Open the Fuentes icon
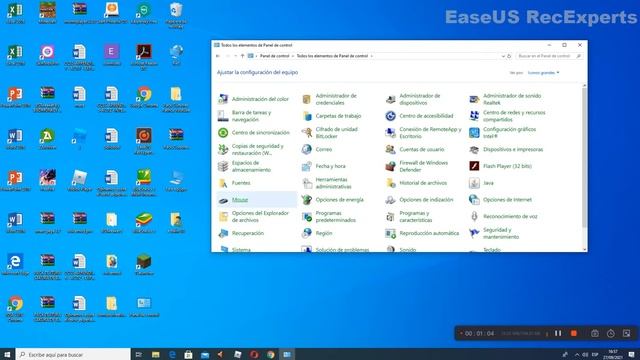 point(223,183)
